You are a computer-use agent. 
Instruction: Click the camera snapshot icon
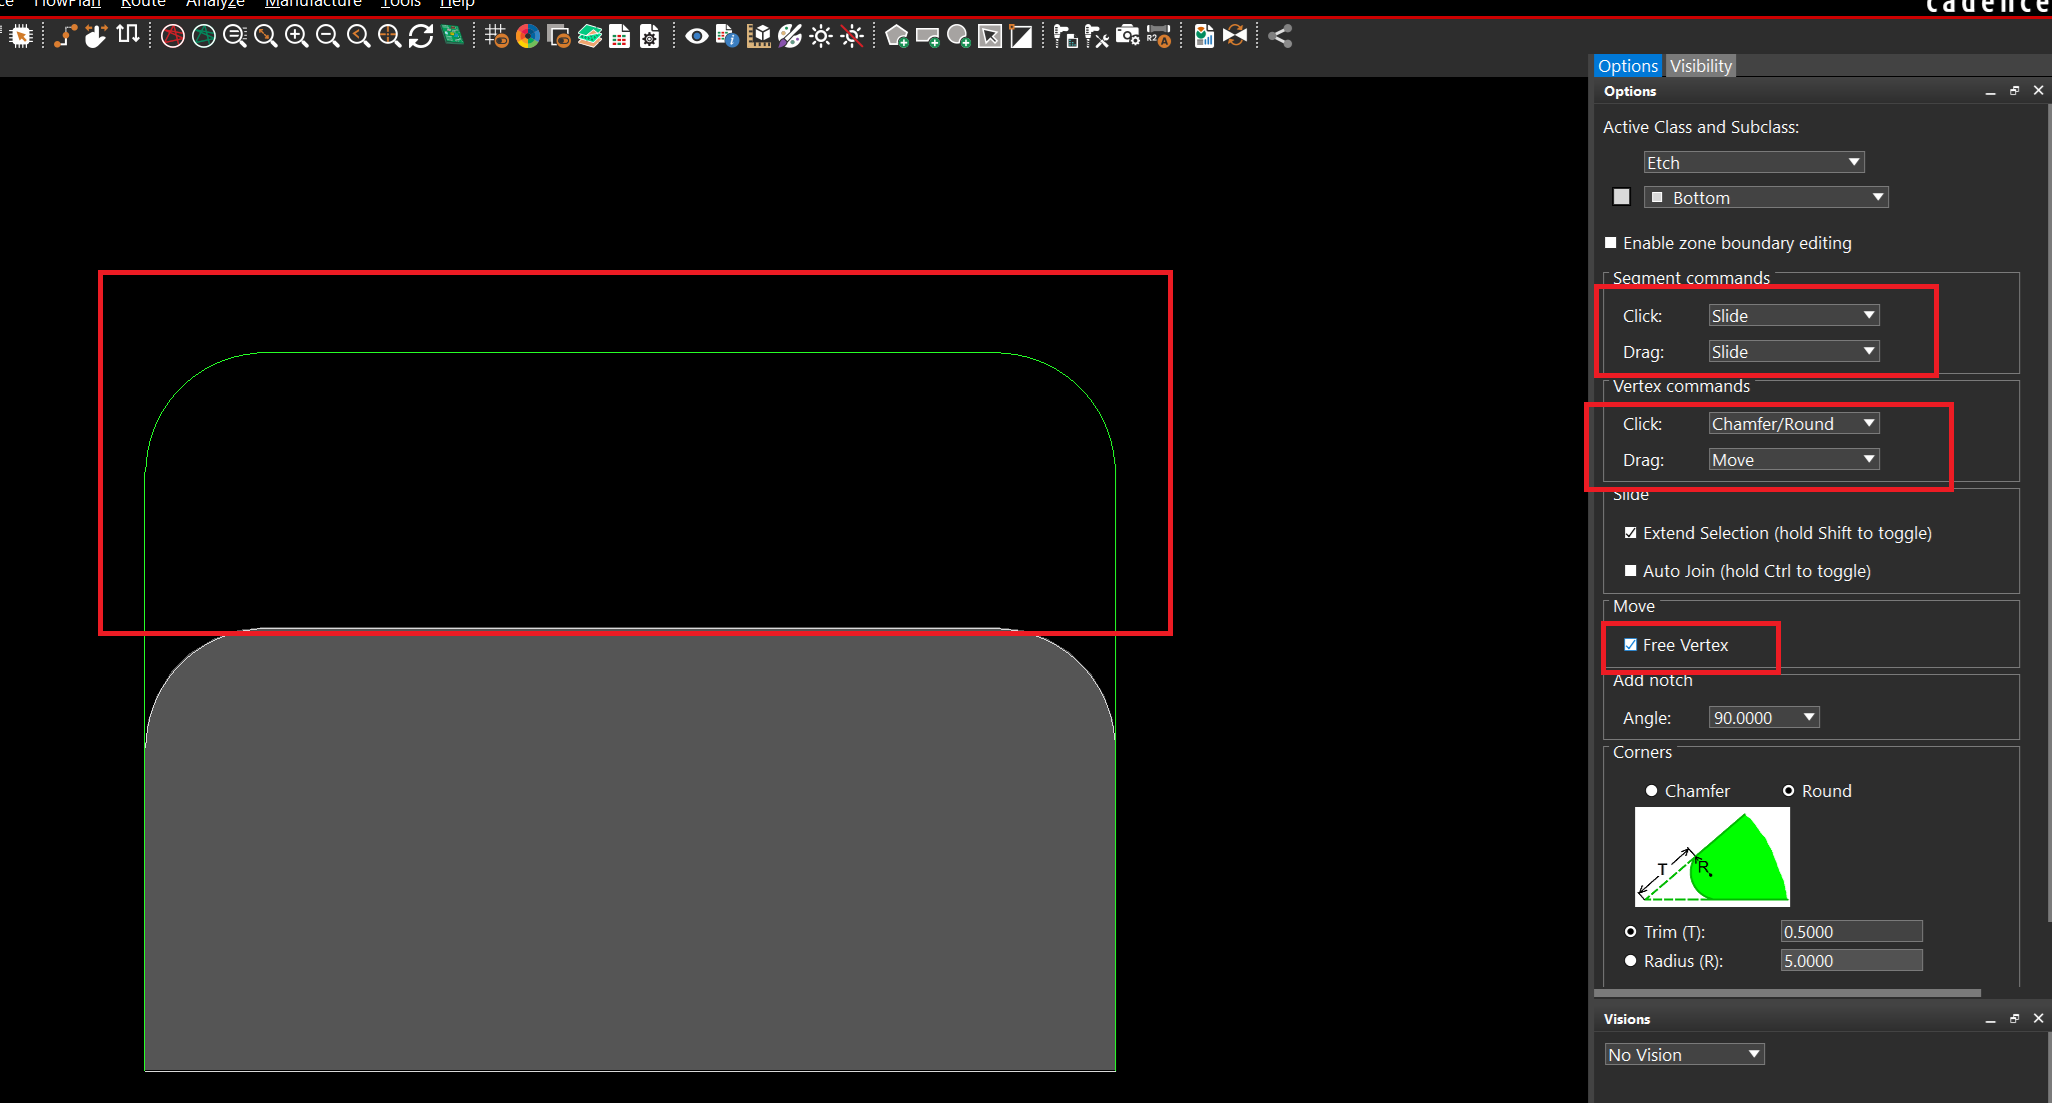(x=1128, y=37)
